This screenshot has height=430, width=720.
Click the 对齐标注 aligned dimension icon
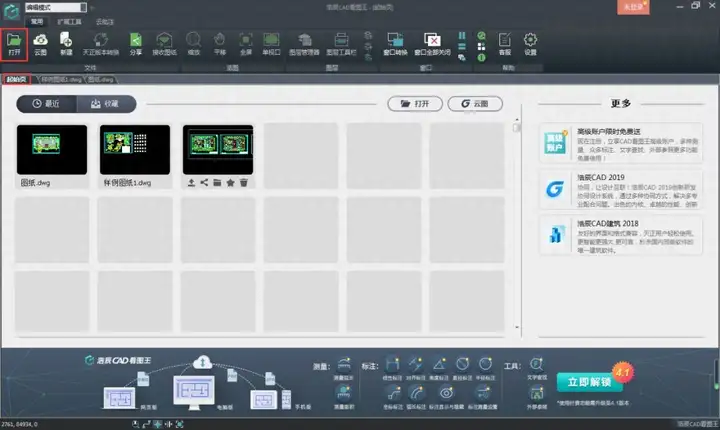point(416,368)
